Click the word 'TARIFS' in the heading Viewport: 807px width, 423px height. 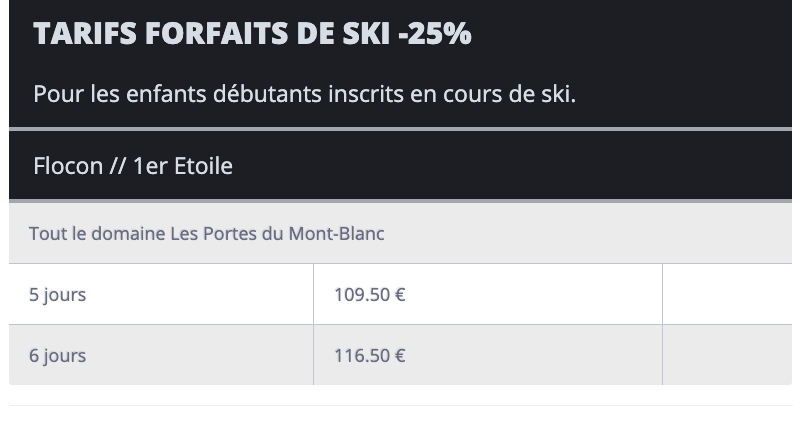[85, 33]
